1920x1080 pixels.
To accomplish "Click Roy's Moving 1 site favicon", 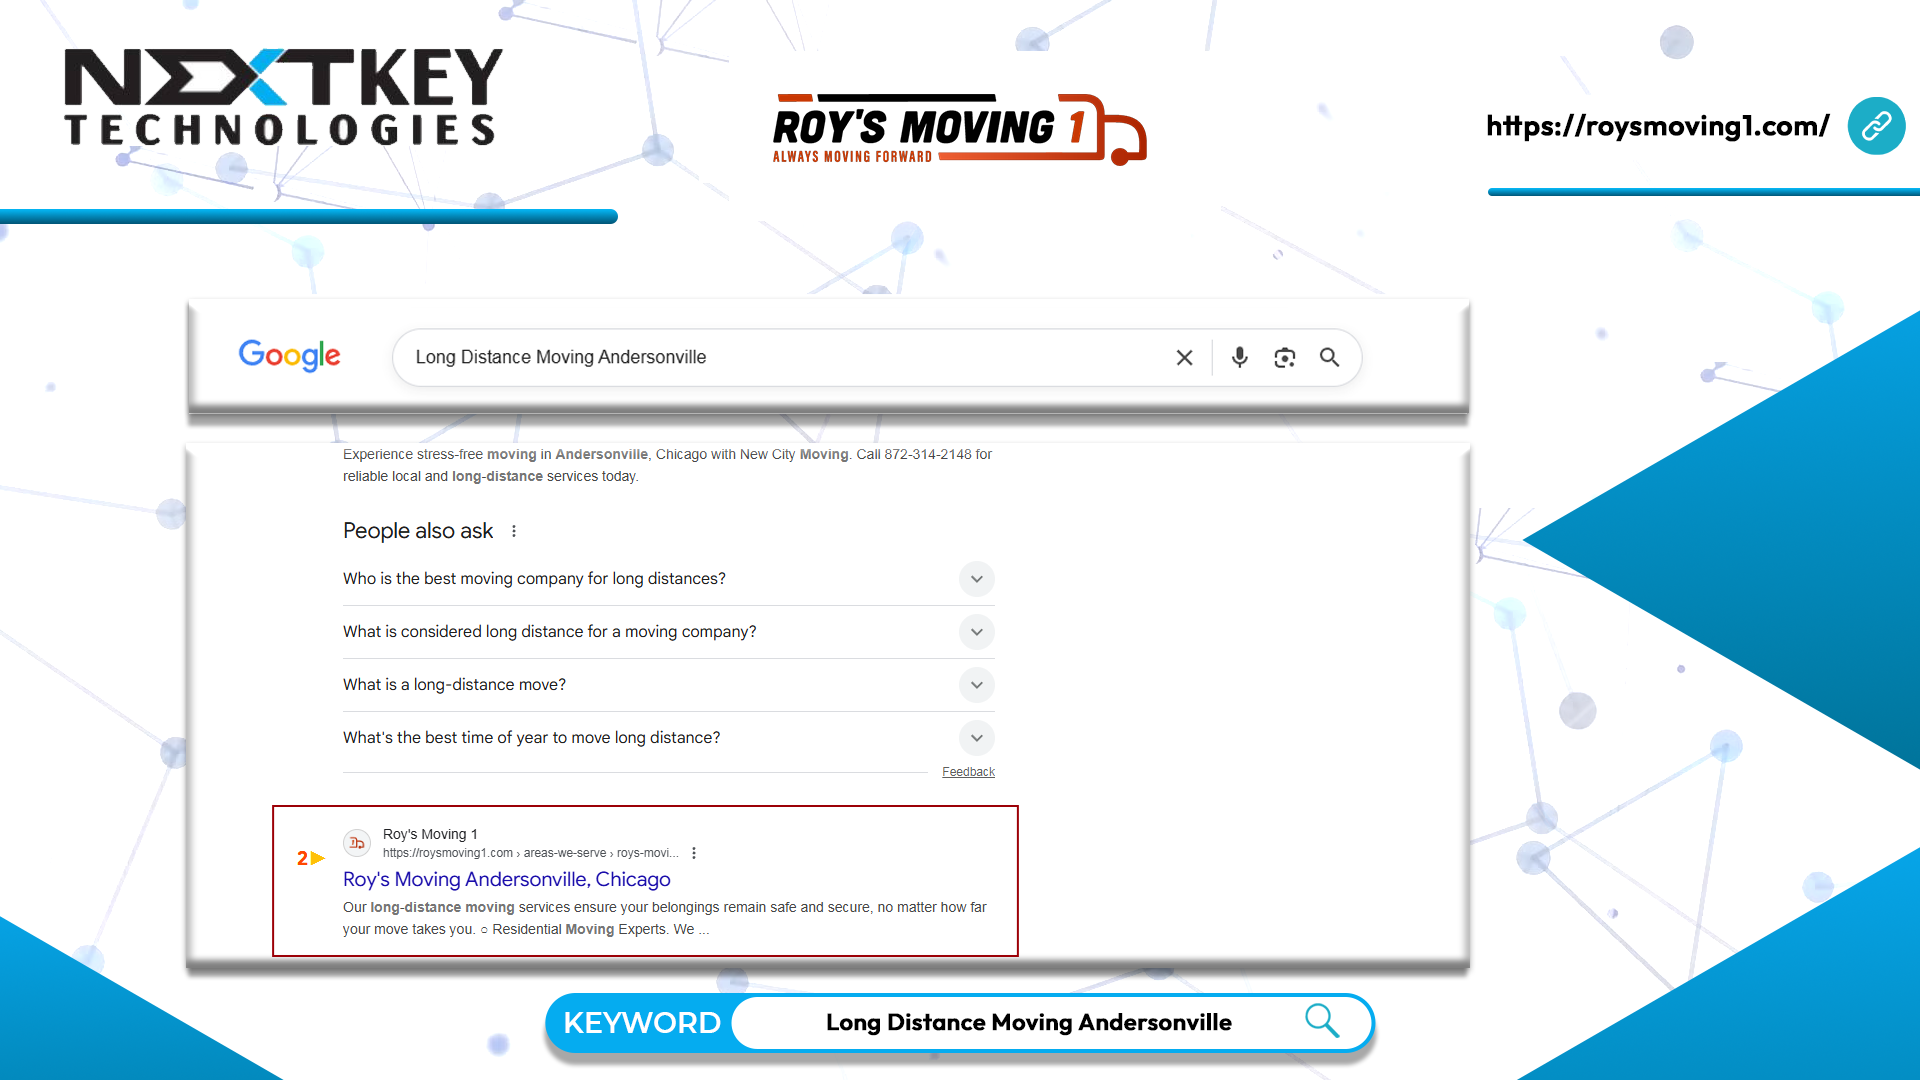I will (357, 843).
